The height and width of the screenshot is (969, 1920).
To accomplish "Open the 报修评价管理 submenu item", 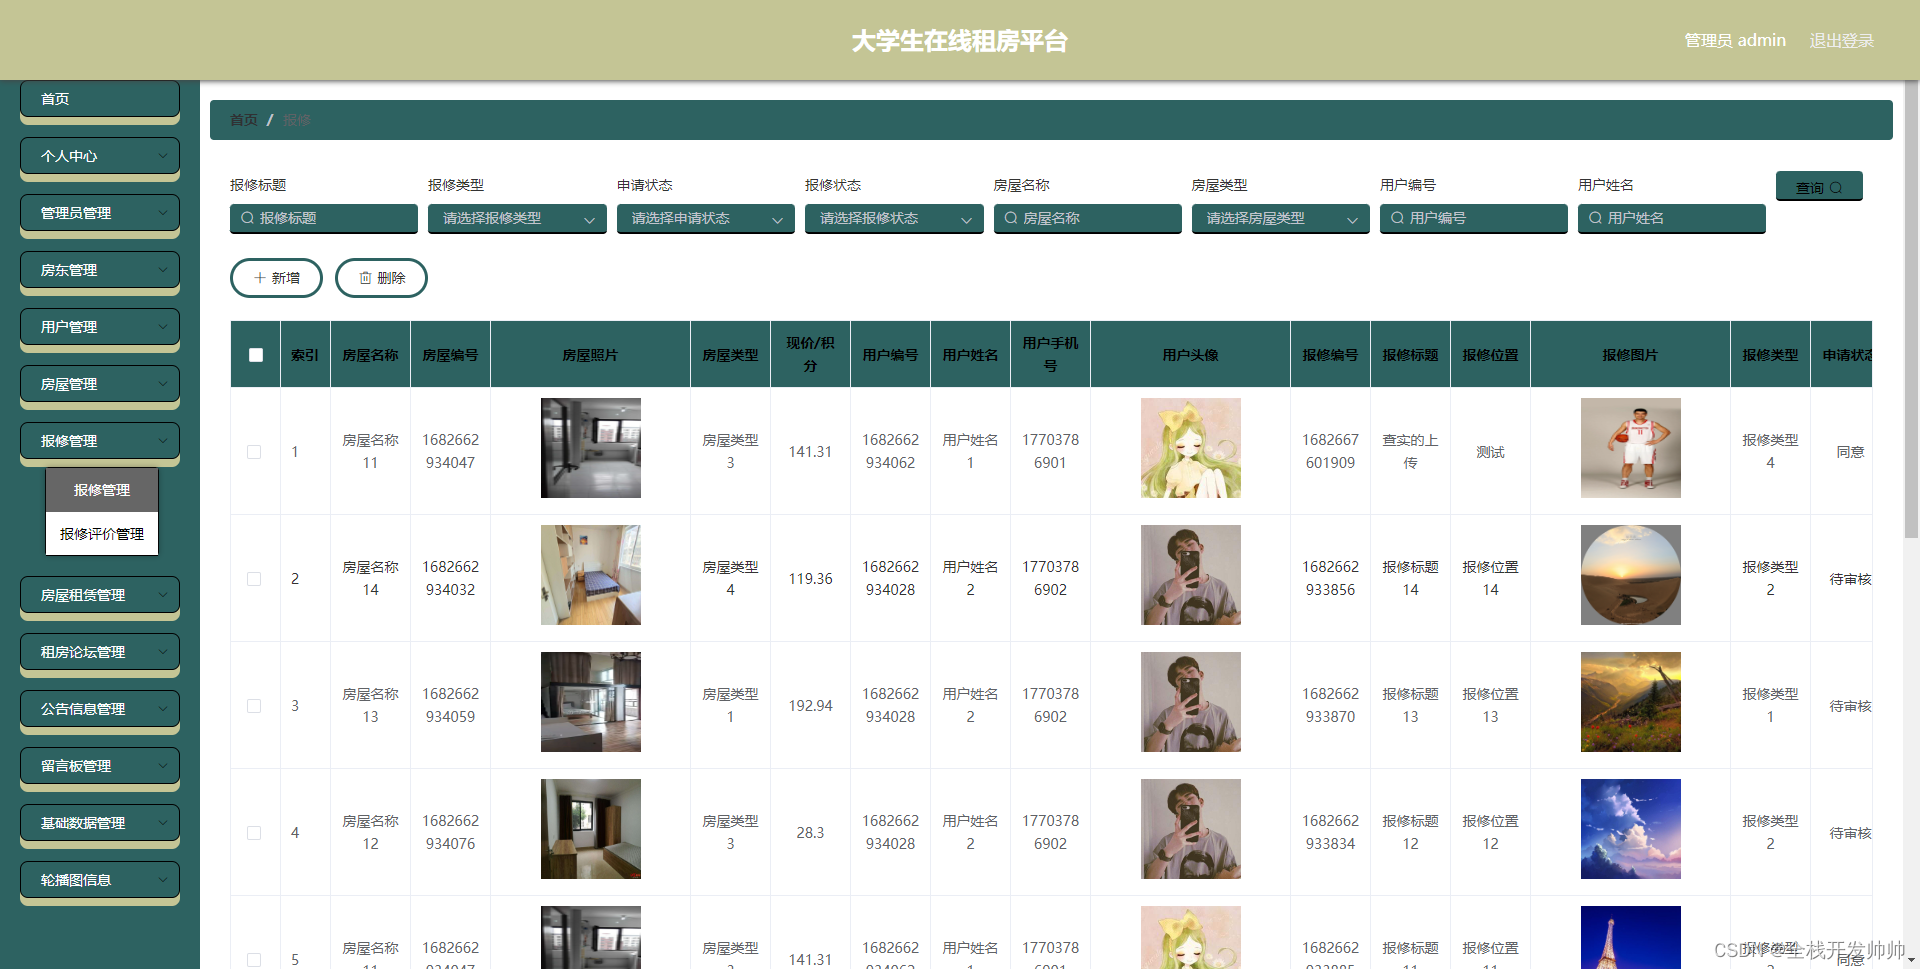I will point(101,533).
